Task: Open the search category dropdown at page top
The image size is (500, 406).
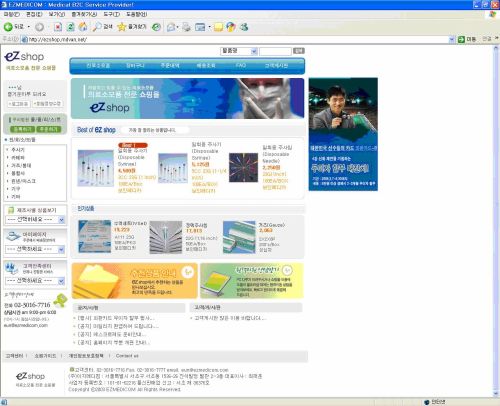Action: point(239,51)
